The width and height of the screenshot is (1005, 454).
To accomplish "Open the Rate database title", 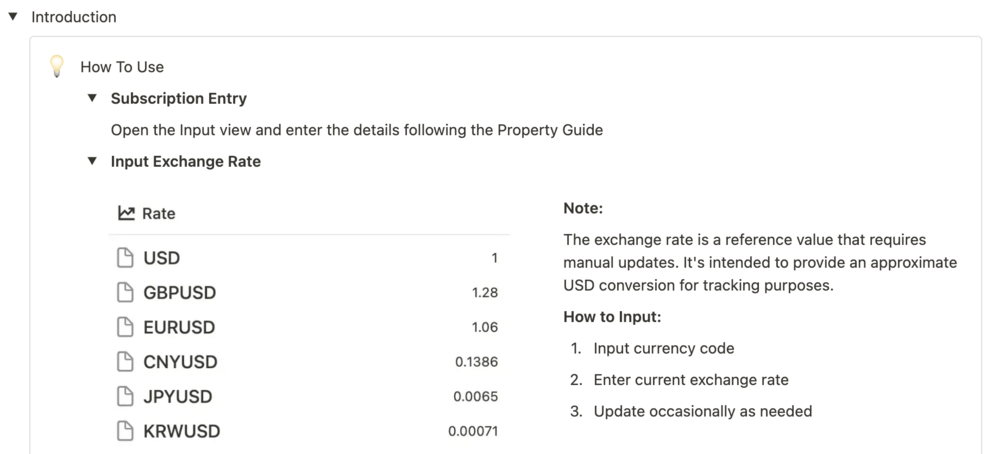I will (158, 213).
